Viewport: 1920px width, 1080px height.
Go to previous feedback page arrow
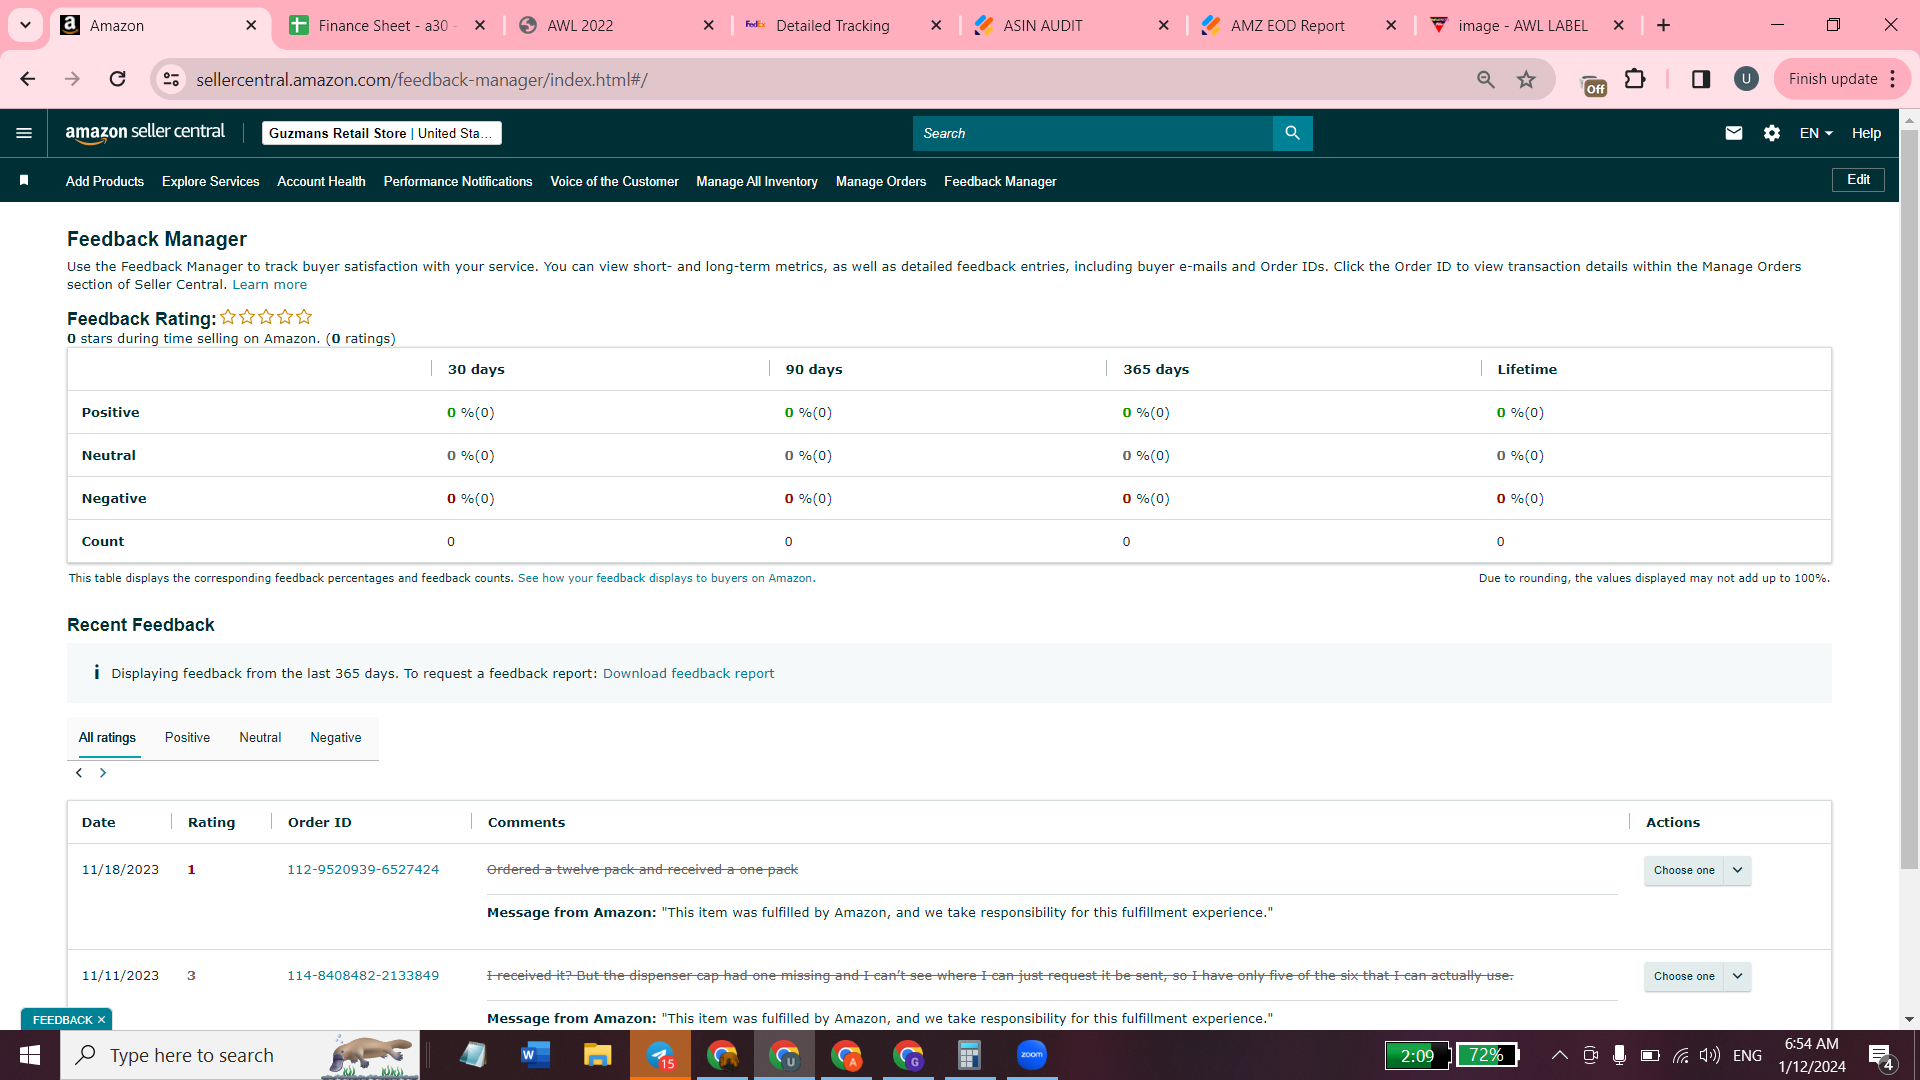click(79, 773)
